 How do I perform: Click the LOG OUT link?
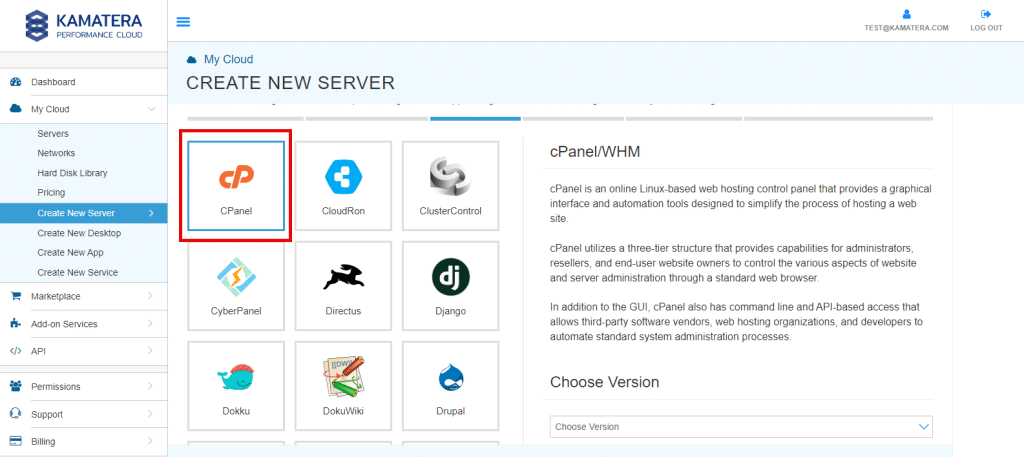pos(986,28)
